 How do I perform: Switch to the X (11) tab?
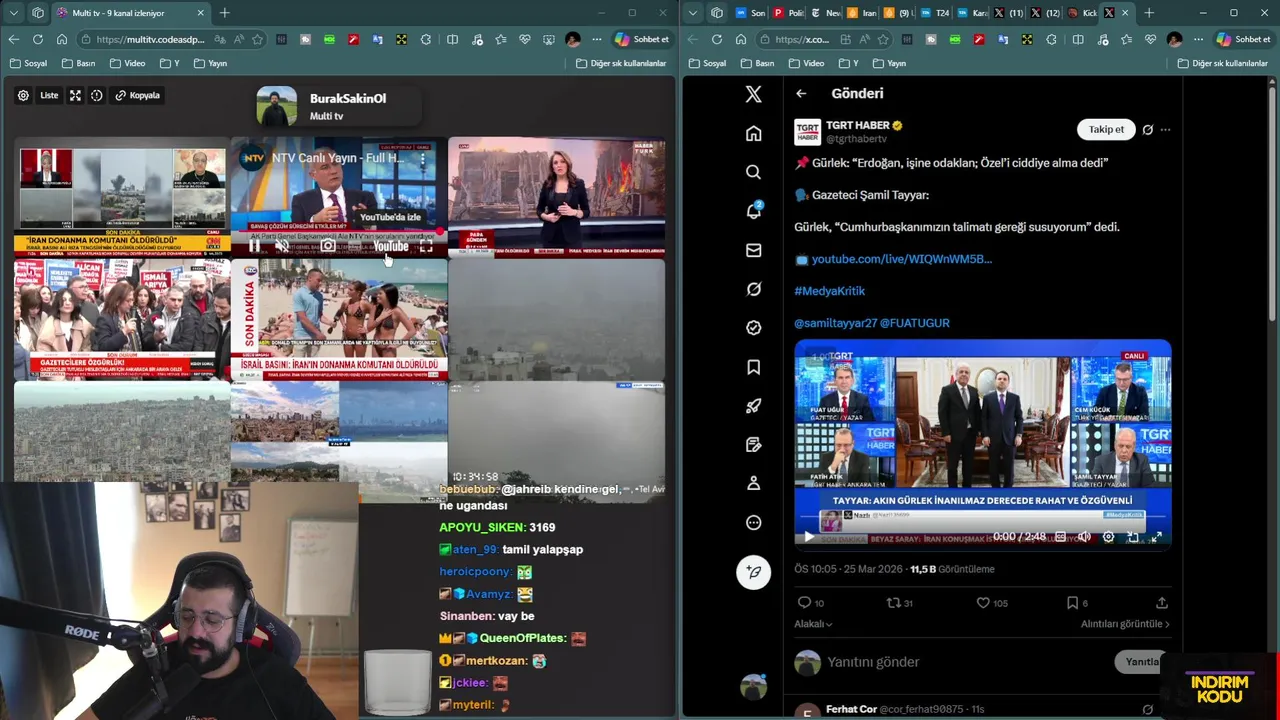point(1009,13)
